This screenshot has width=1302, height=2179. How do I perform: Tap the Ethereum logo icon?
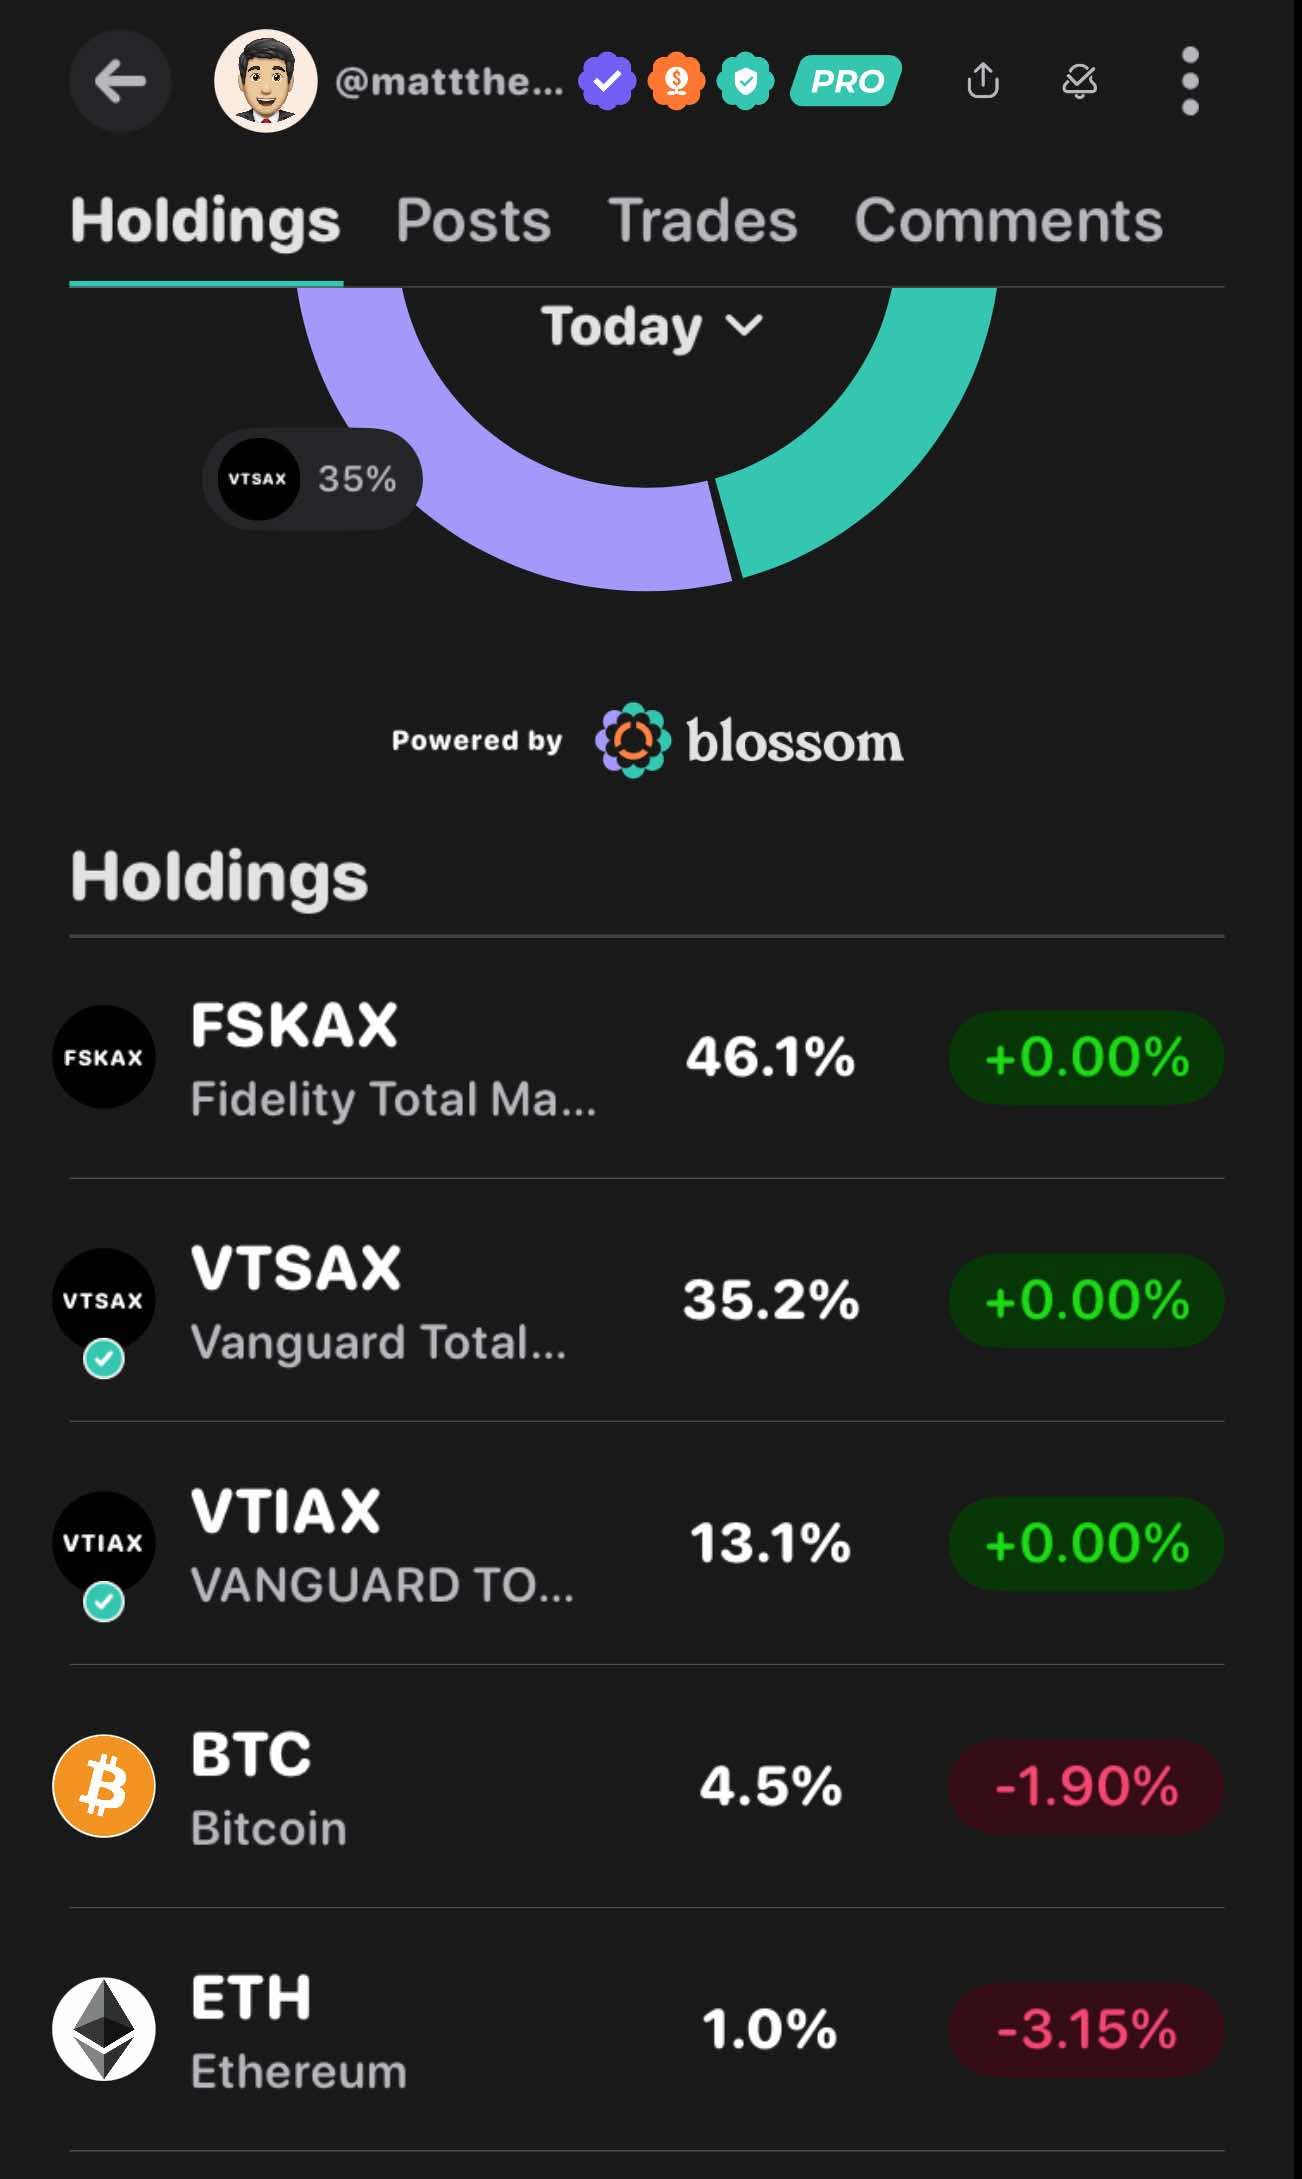pos(104,2029)
